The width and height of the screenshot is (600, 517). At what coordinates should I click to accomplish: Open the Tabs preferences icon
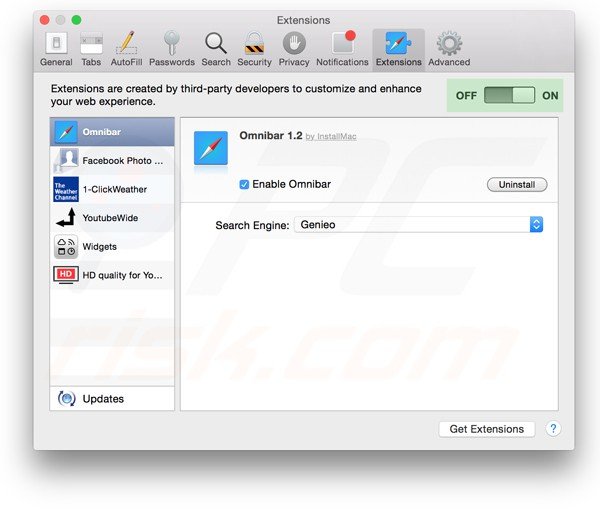pyautogui.click(x=91, y=43)
